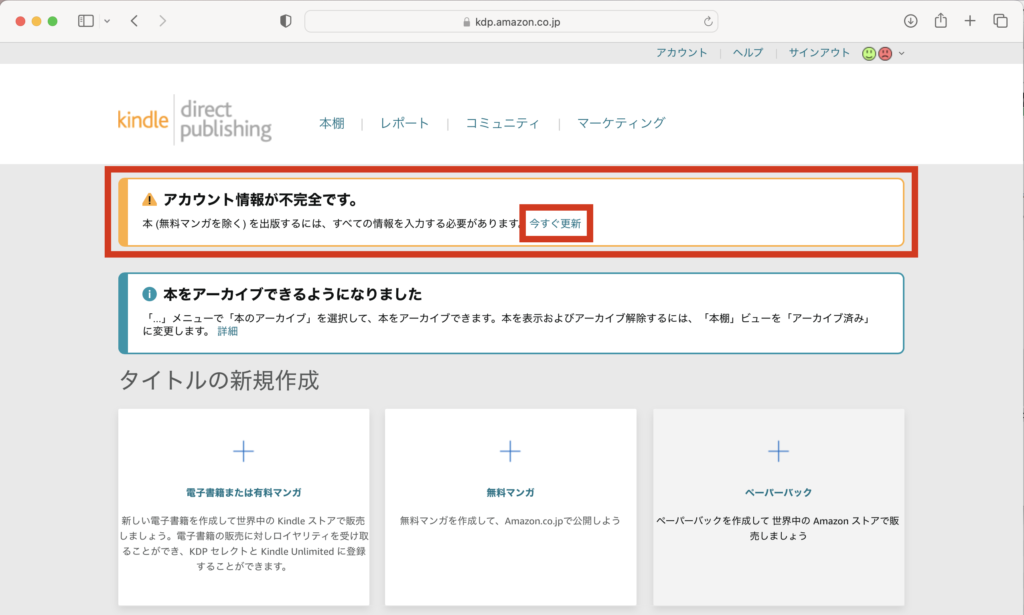Switch to the レポート tab
The image size is (1024, 615).
pyautogui.click(x=404, y=123)
